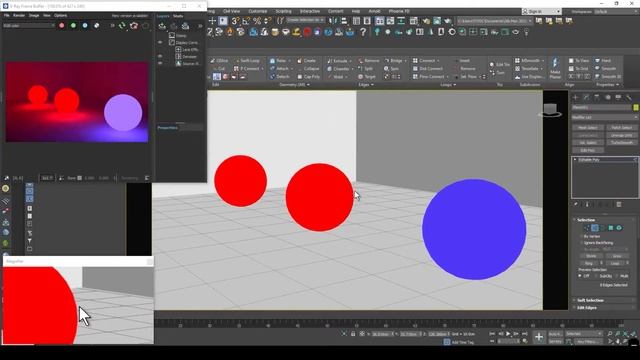The width and height of the screenshot is (640, 360).
Task: Open the Modifier List dropdown
Action: 605,118
